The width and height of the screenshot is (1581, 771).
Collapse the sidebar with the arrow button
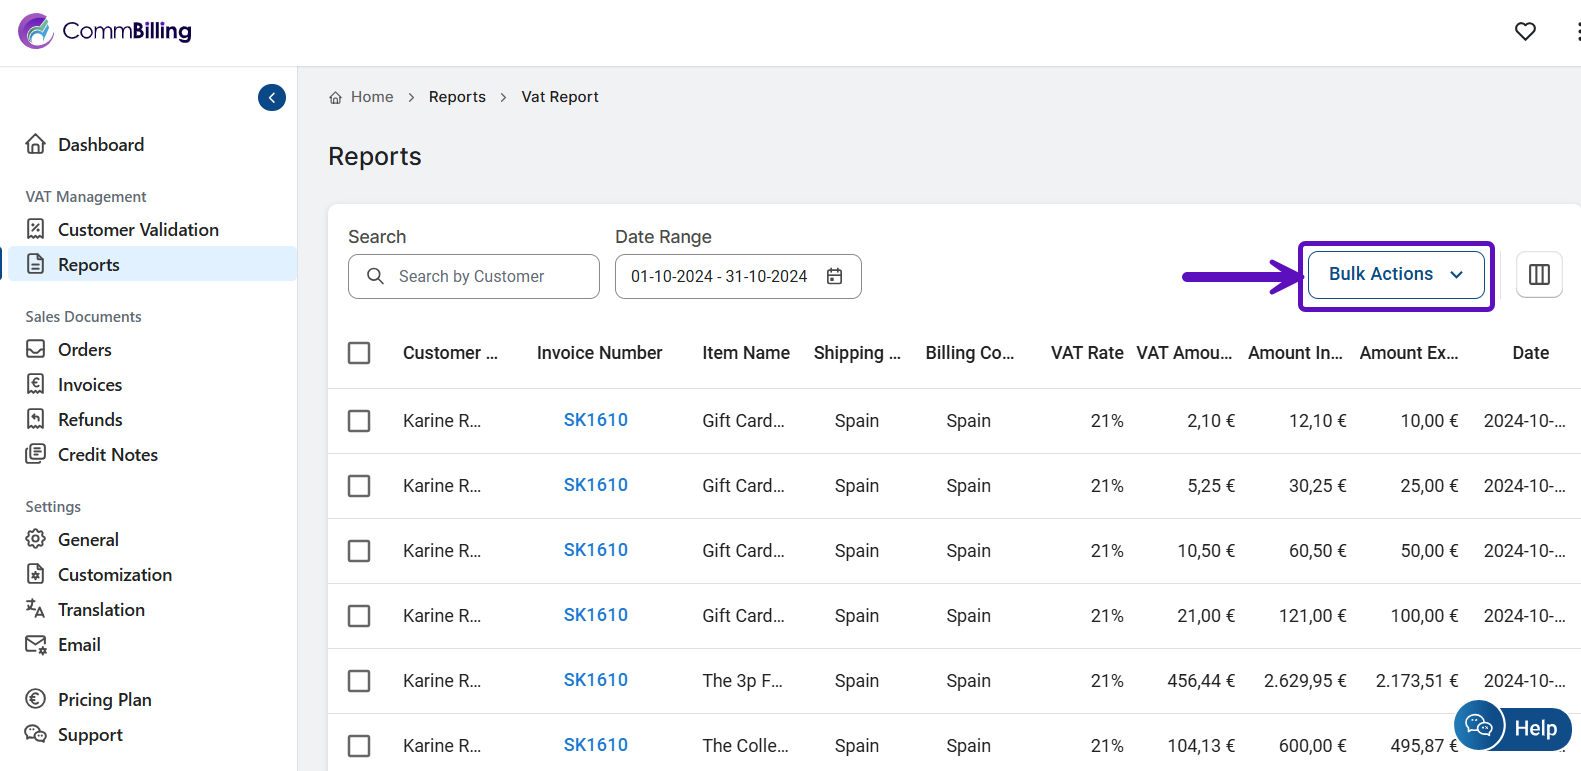(x=272, y=97)
